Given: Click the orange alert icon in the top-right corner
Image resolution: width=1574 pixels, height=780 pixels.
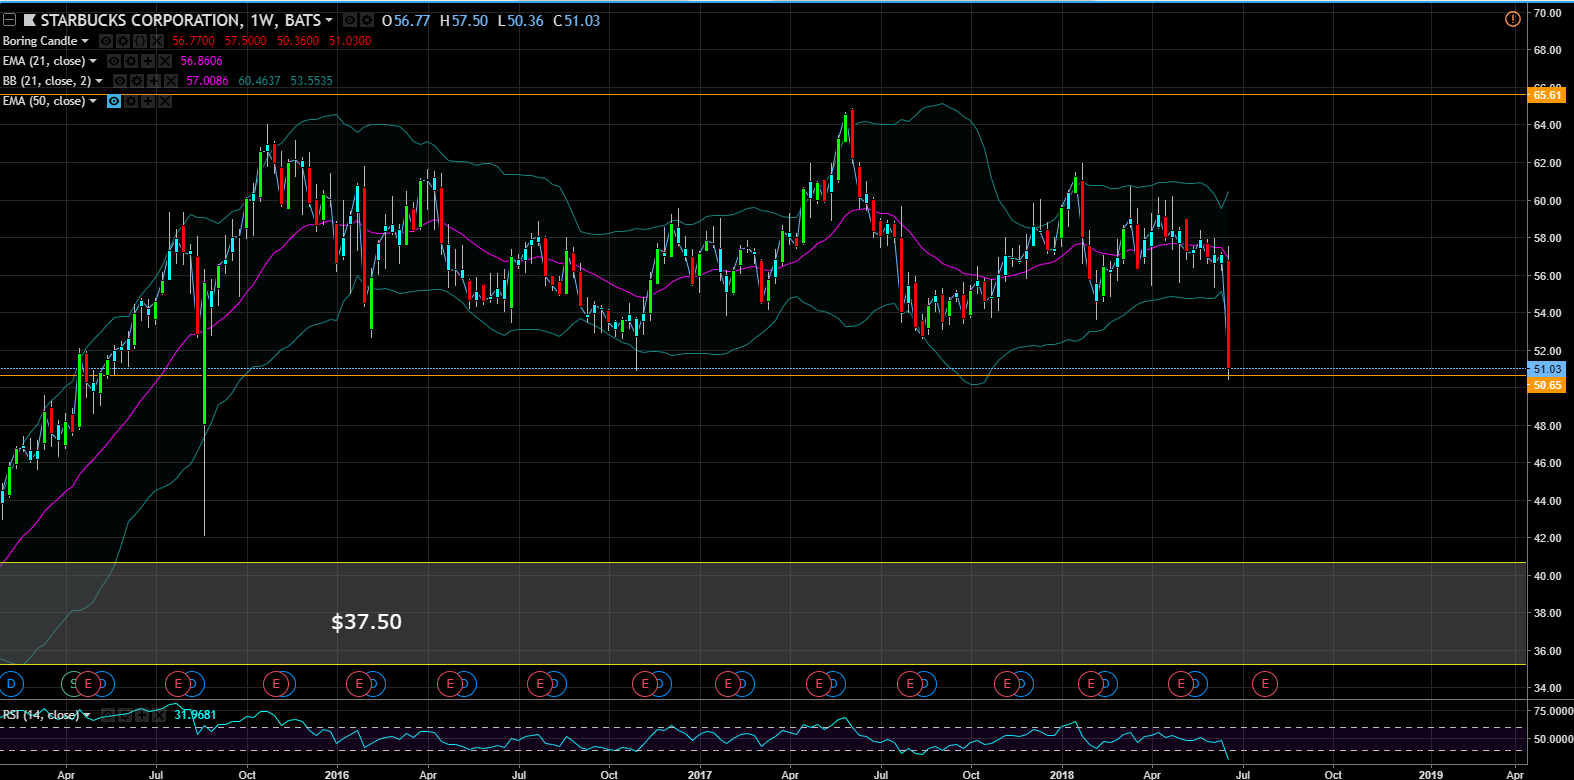Looking at the screenshot, I should [x=1513, y=18].
